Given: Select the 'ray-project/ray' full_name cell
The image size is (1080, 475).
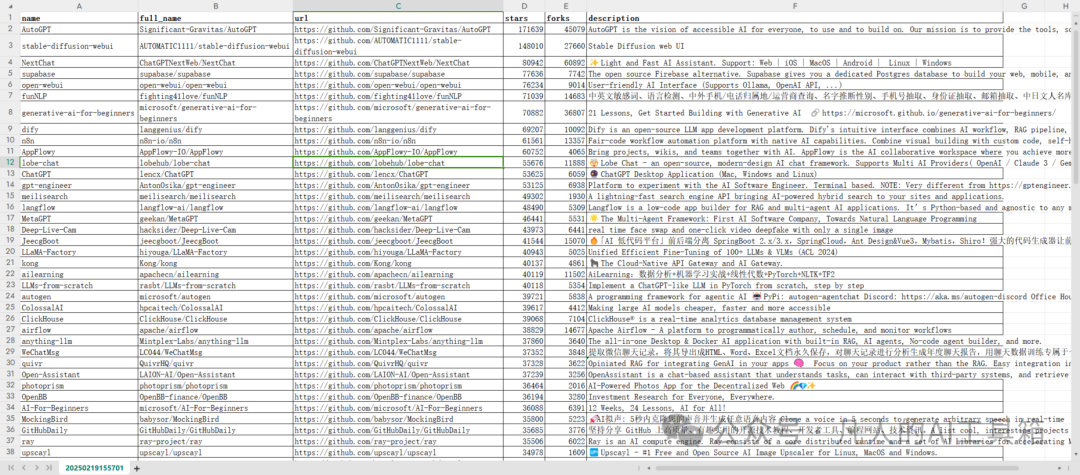Looking at the screenshot, I should 215,441.
